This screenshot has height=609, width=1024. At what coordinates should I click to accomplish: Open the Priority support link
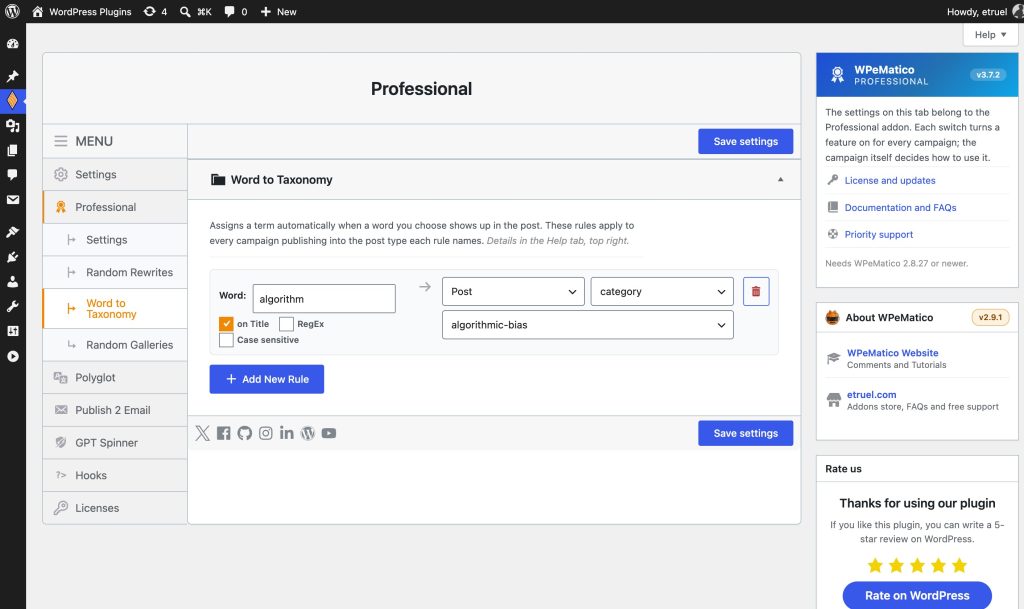tap(878, 234)
